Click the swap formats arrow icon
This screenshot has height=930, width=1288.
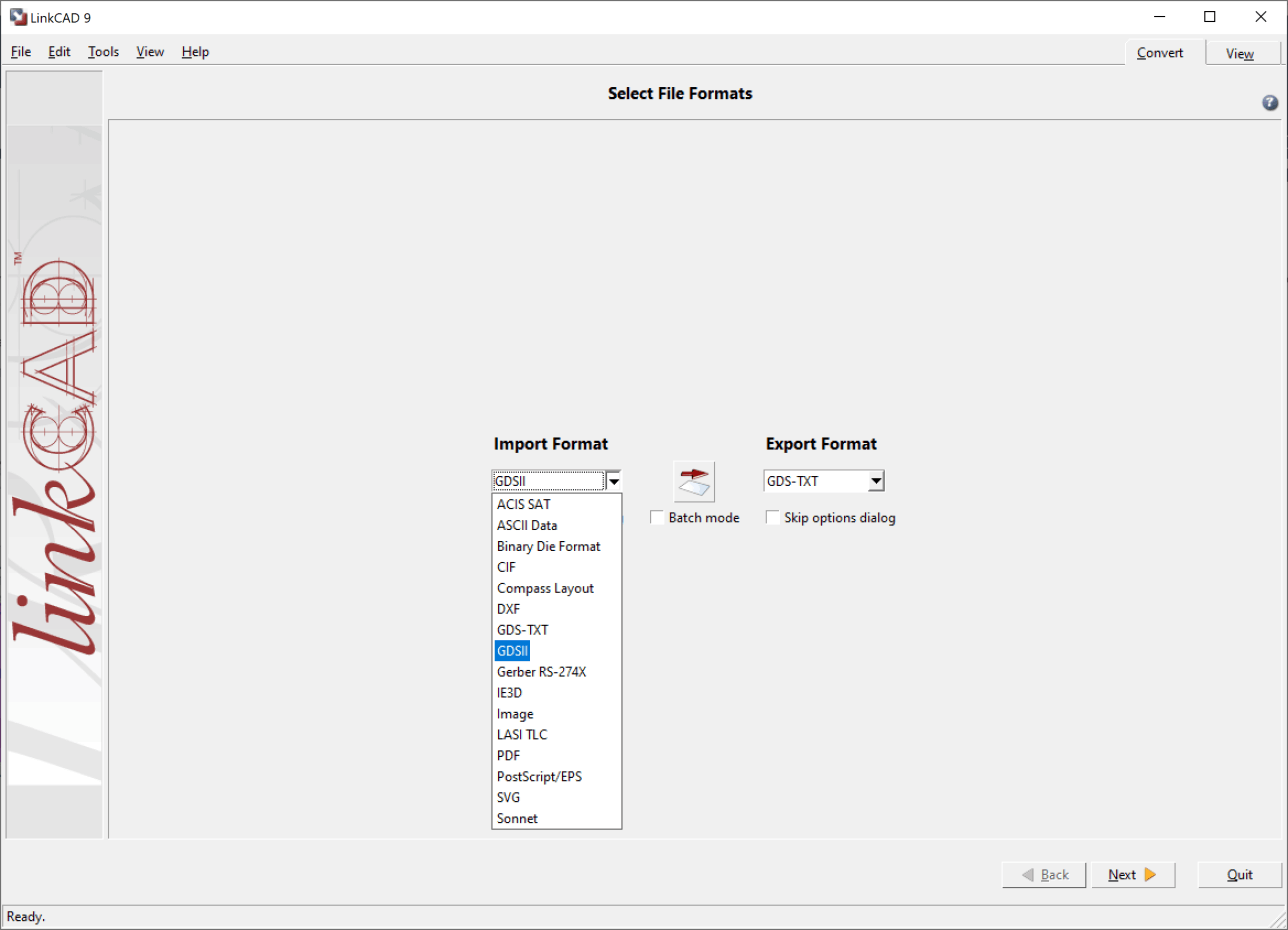(693, 481)
